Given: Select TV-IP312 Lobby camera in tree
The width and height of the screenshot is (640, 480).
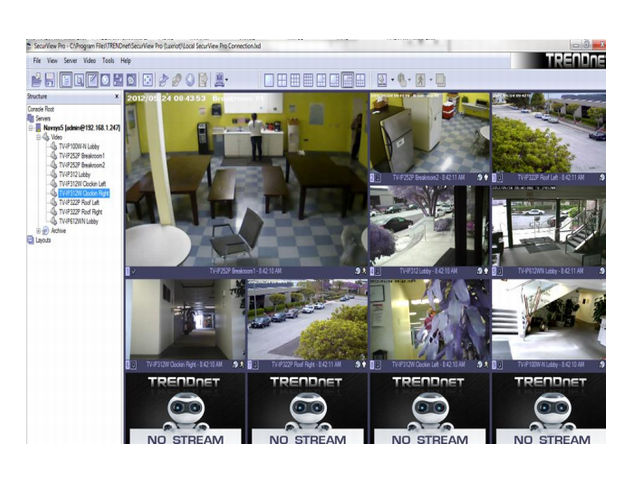Looking at the screenshot, I should click(x=75, y=175).
